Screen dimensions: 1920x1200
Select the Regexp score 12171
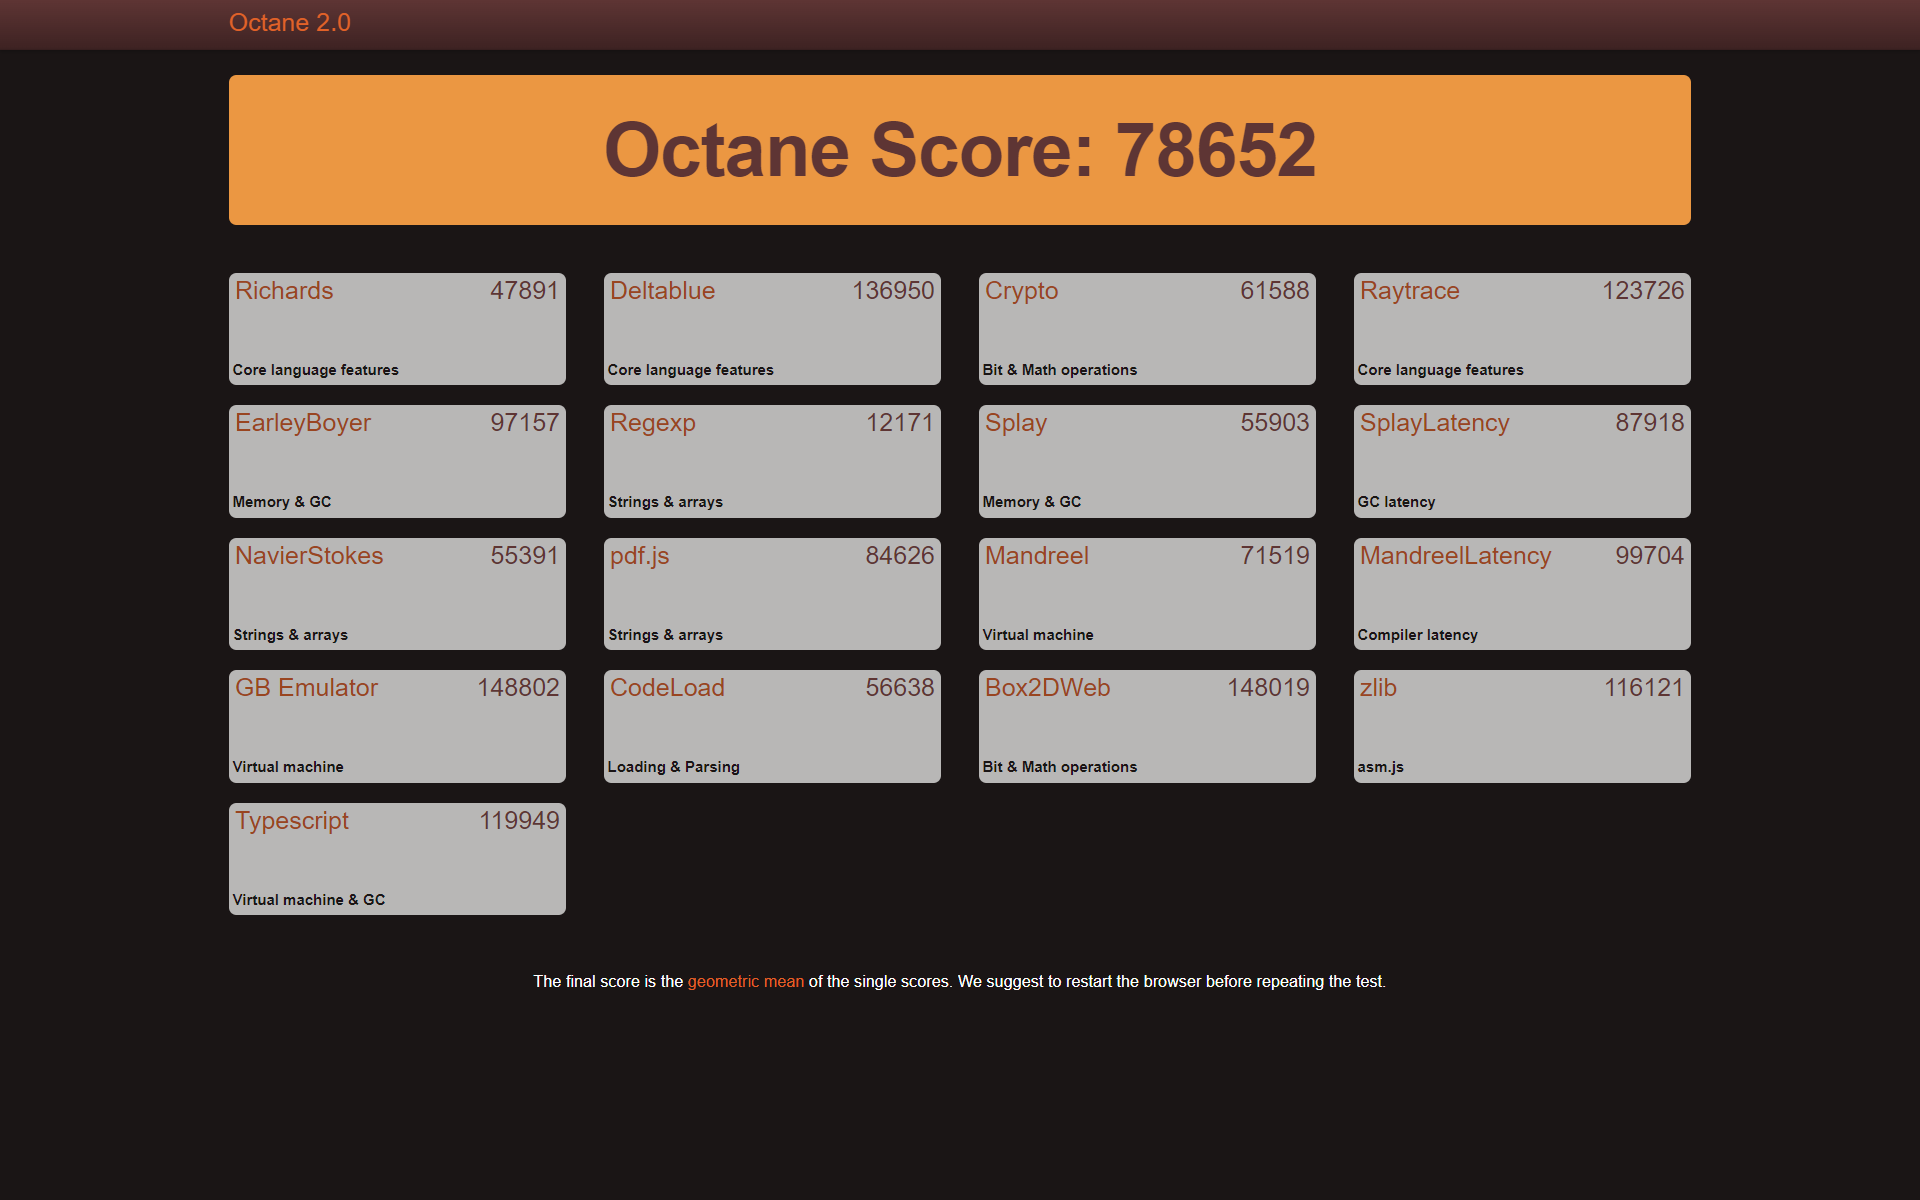pyautogui.click(x=899, y=423)
